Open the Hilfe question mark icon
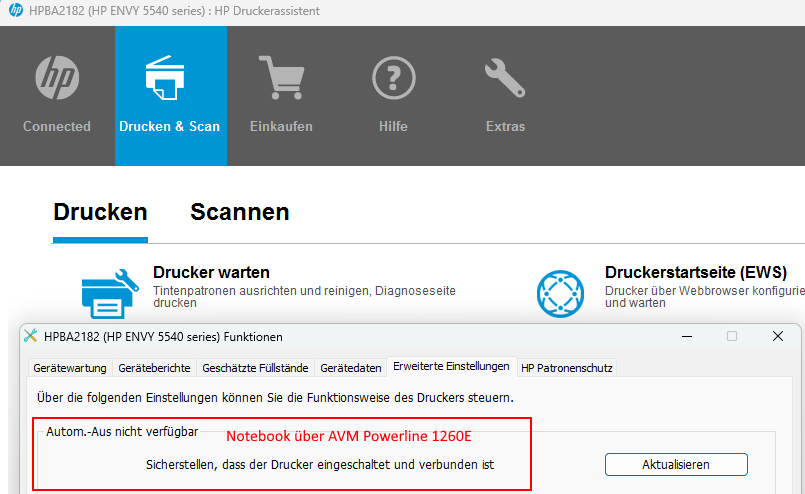This screenshot has width=805, height=494. coord(394,78)
